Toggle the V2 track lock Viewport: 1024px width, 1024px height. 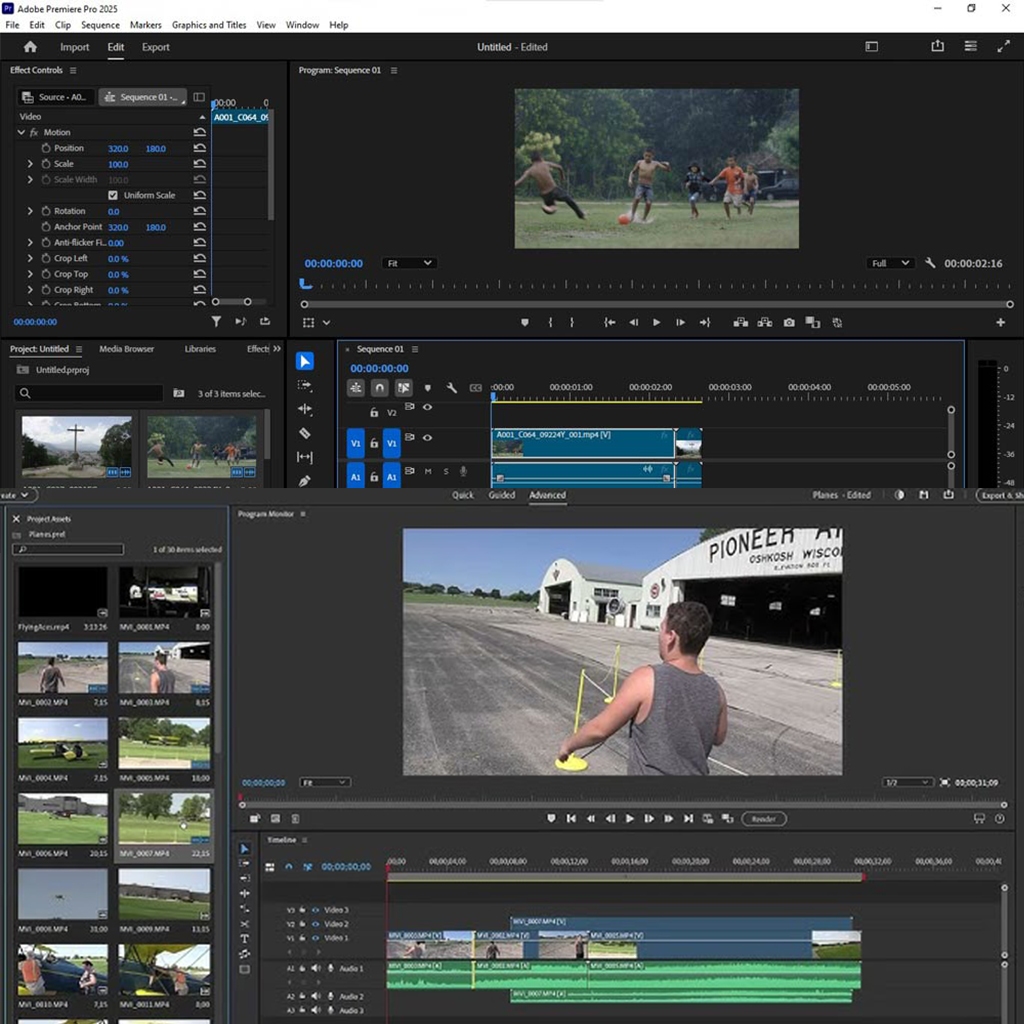(x=374, y=412)
